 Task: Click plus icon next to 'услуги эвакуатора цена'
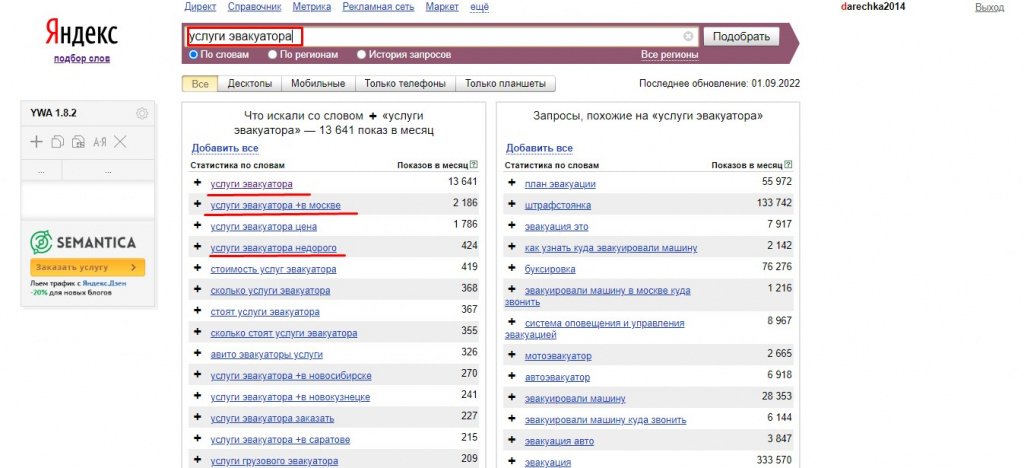(x=198, y=226)
